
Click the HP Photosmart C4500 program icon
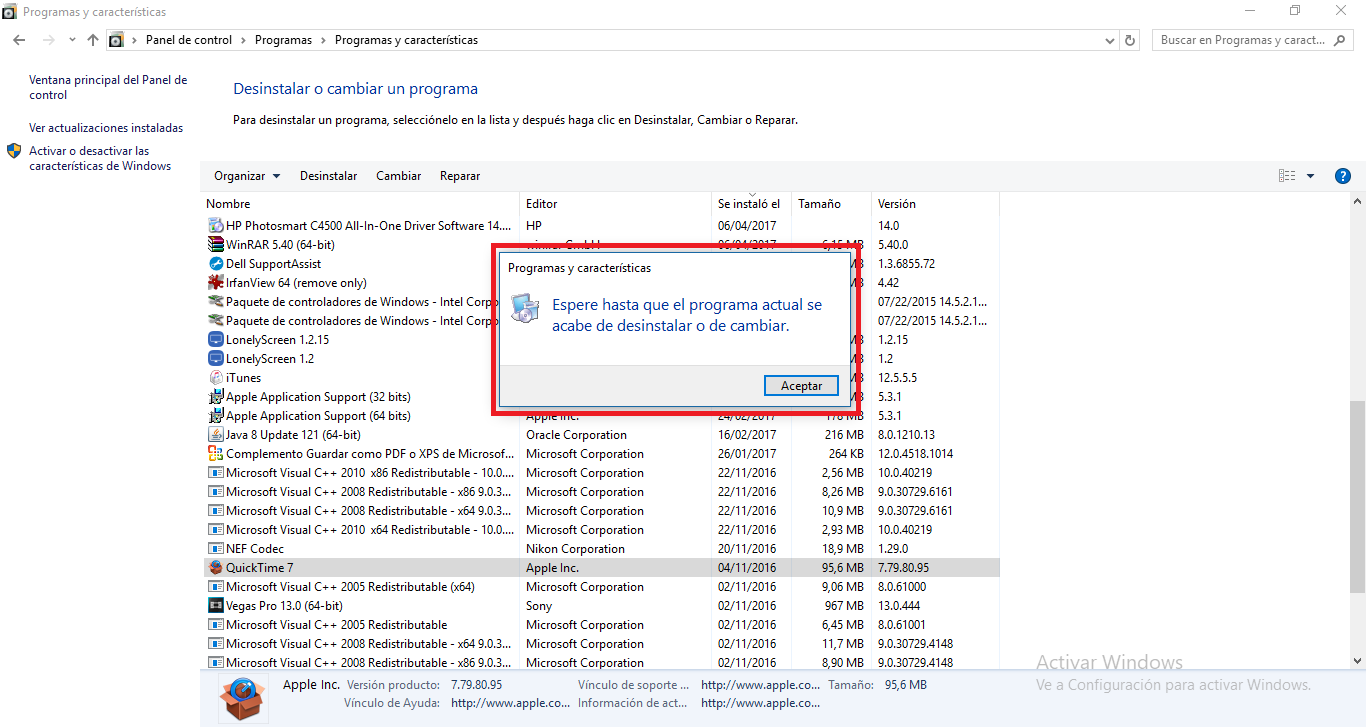point(215,226)
